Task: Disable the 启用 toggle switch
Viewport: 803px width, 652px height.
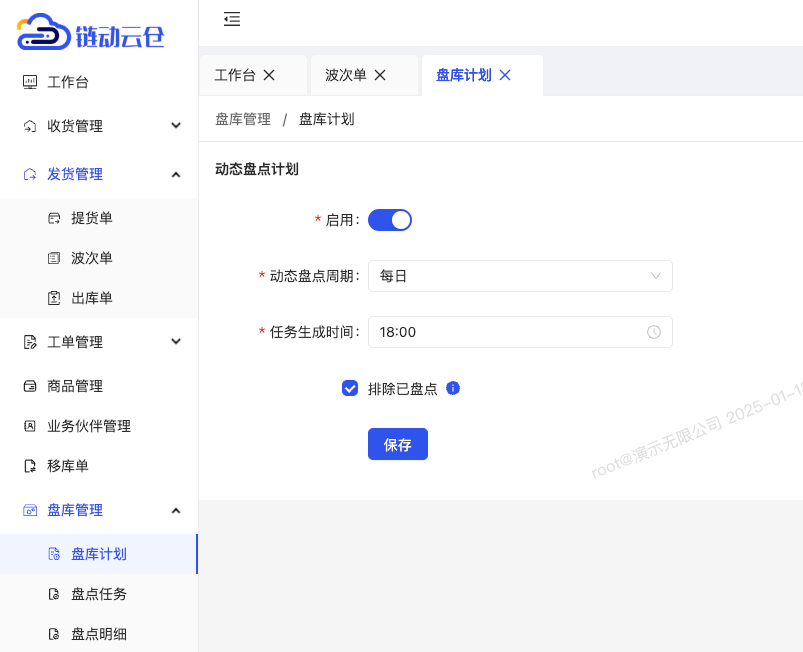Action: point(390,220)
